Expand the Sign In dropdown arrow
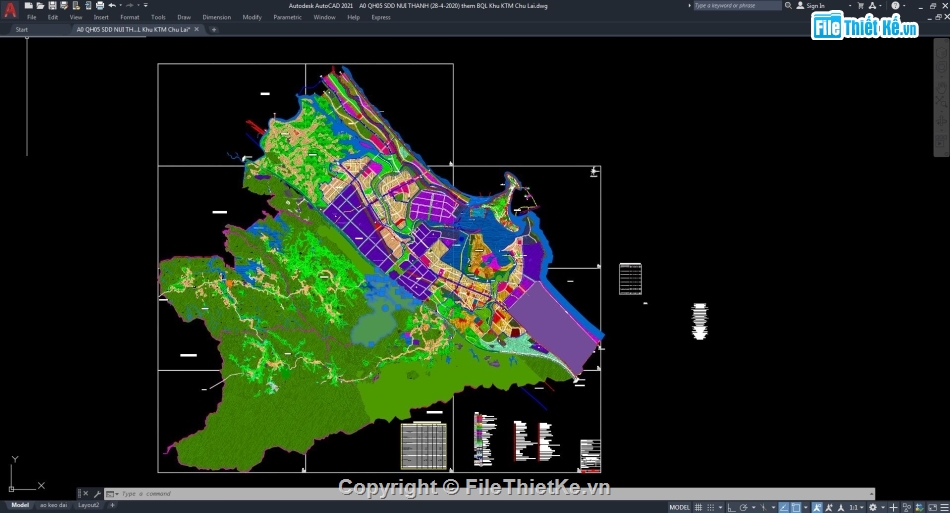This screenshot has height=513, width=950. tap(850, 5)
